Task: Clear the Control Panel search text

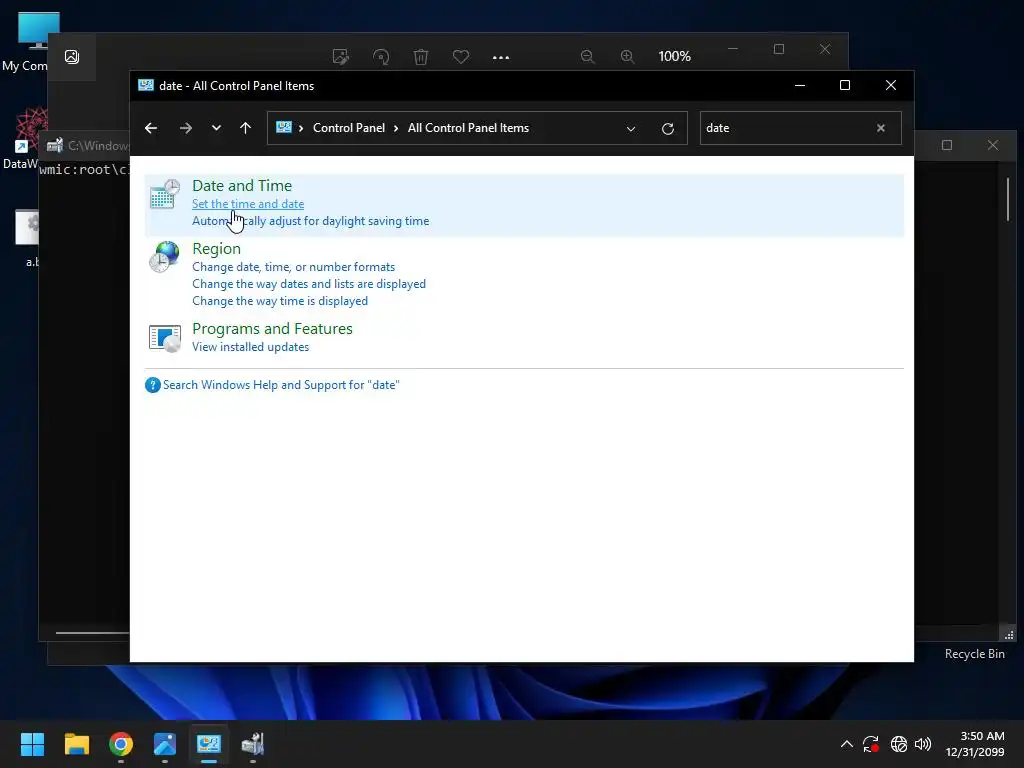Action: (880, 128)
